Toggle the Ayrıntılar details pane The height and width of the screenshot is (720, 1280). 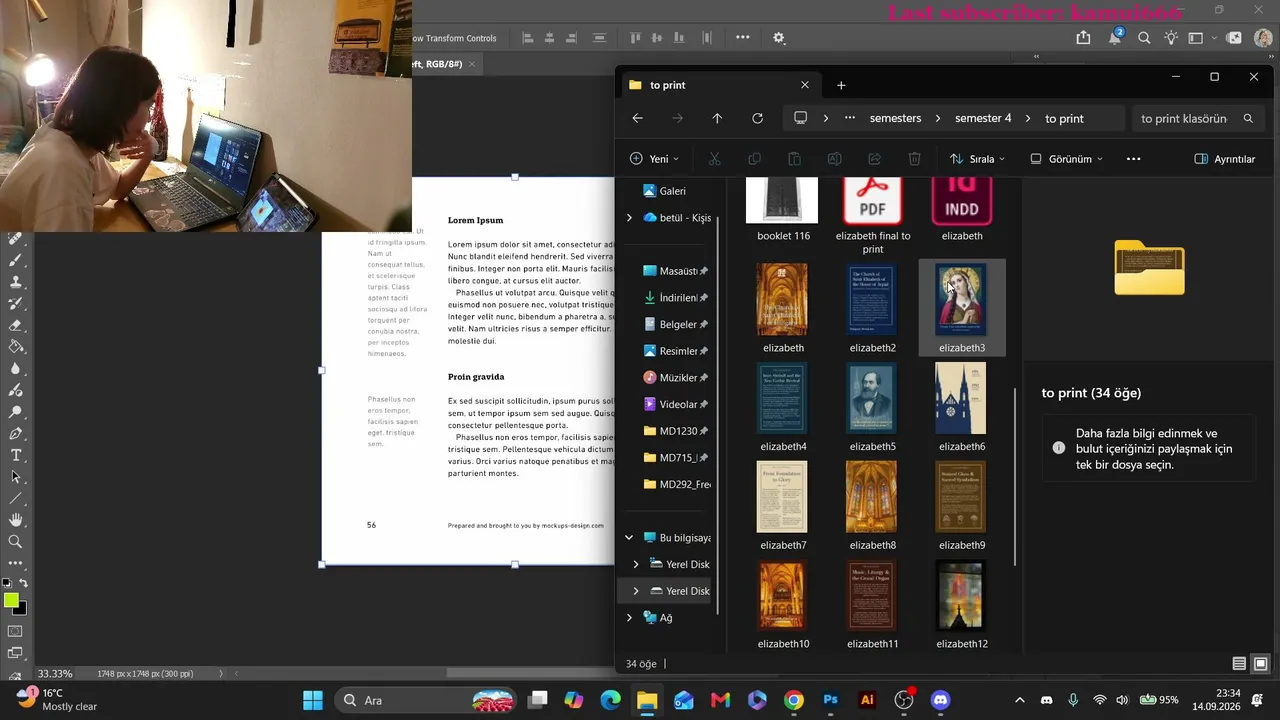point(1225,159)
